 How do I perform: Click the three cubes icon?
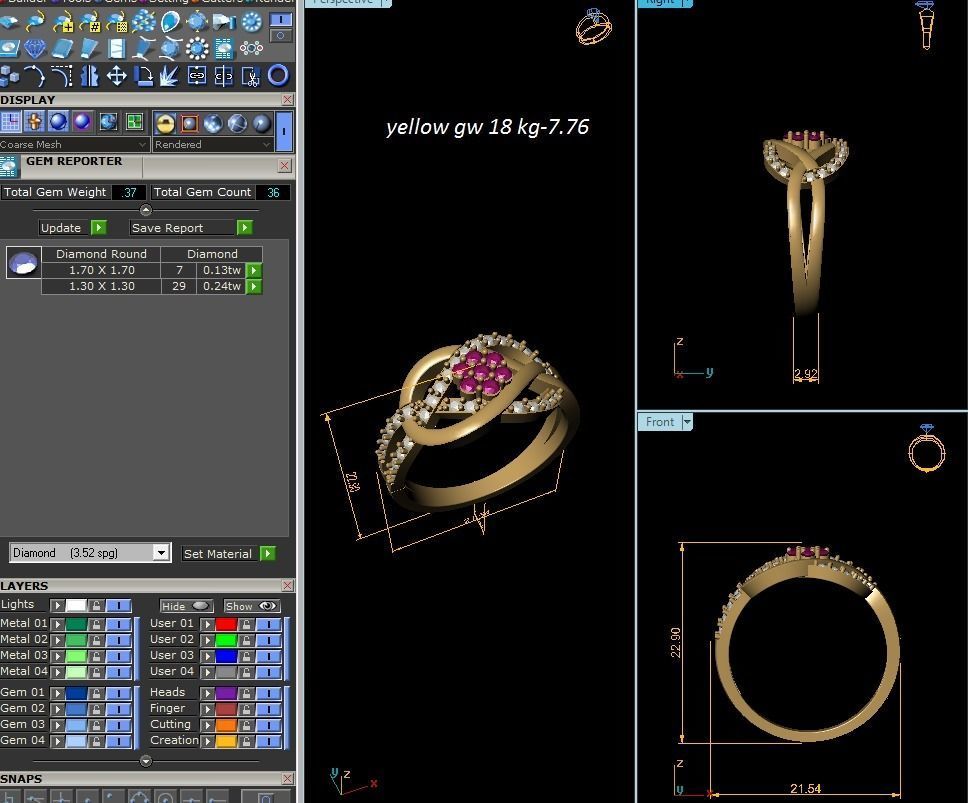(9, 75)
